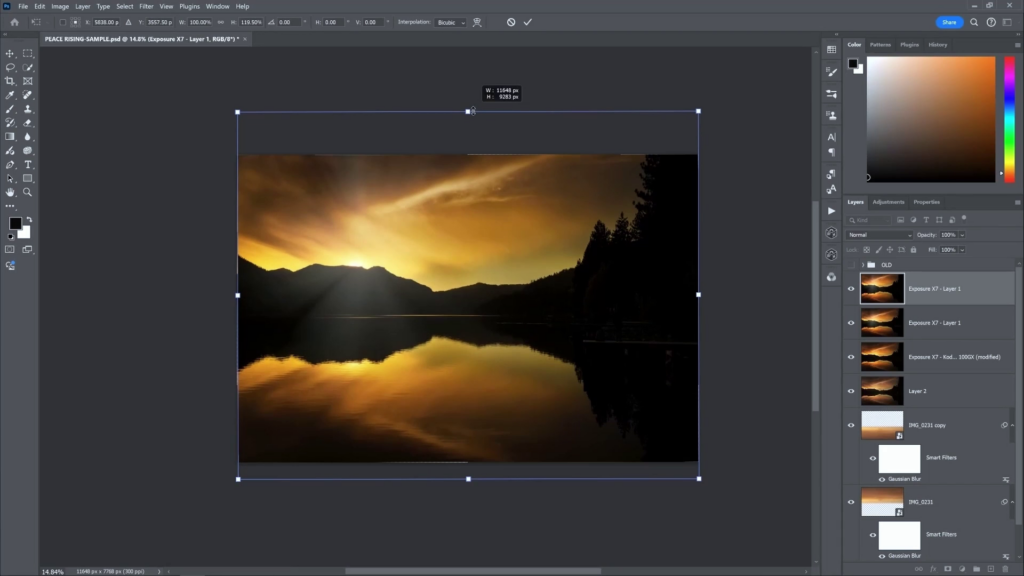The width and height of the screenshot is (1024, 576).
Task: Click the Share button
Action: (949, 22)
